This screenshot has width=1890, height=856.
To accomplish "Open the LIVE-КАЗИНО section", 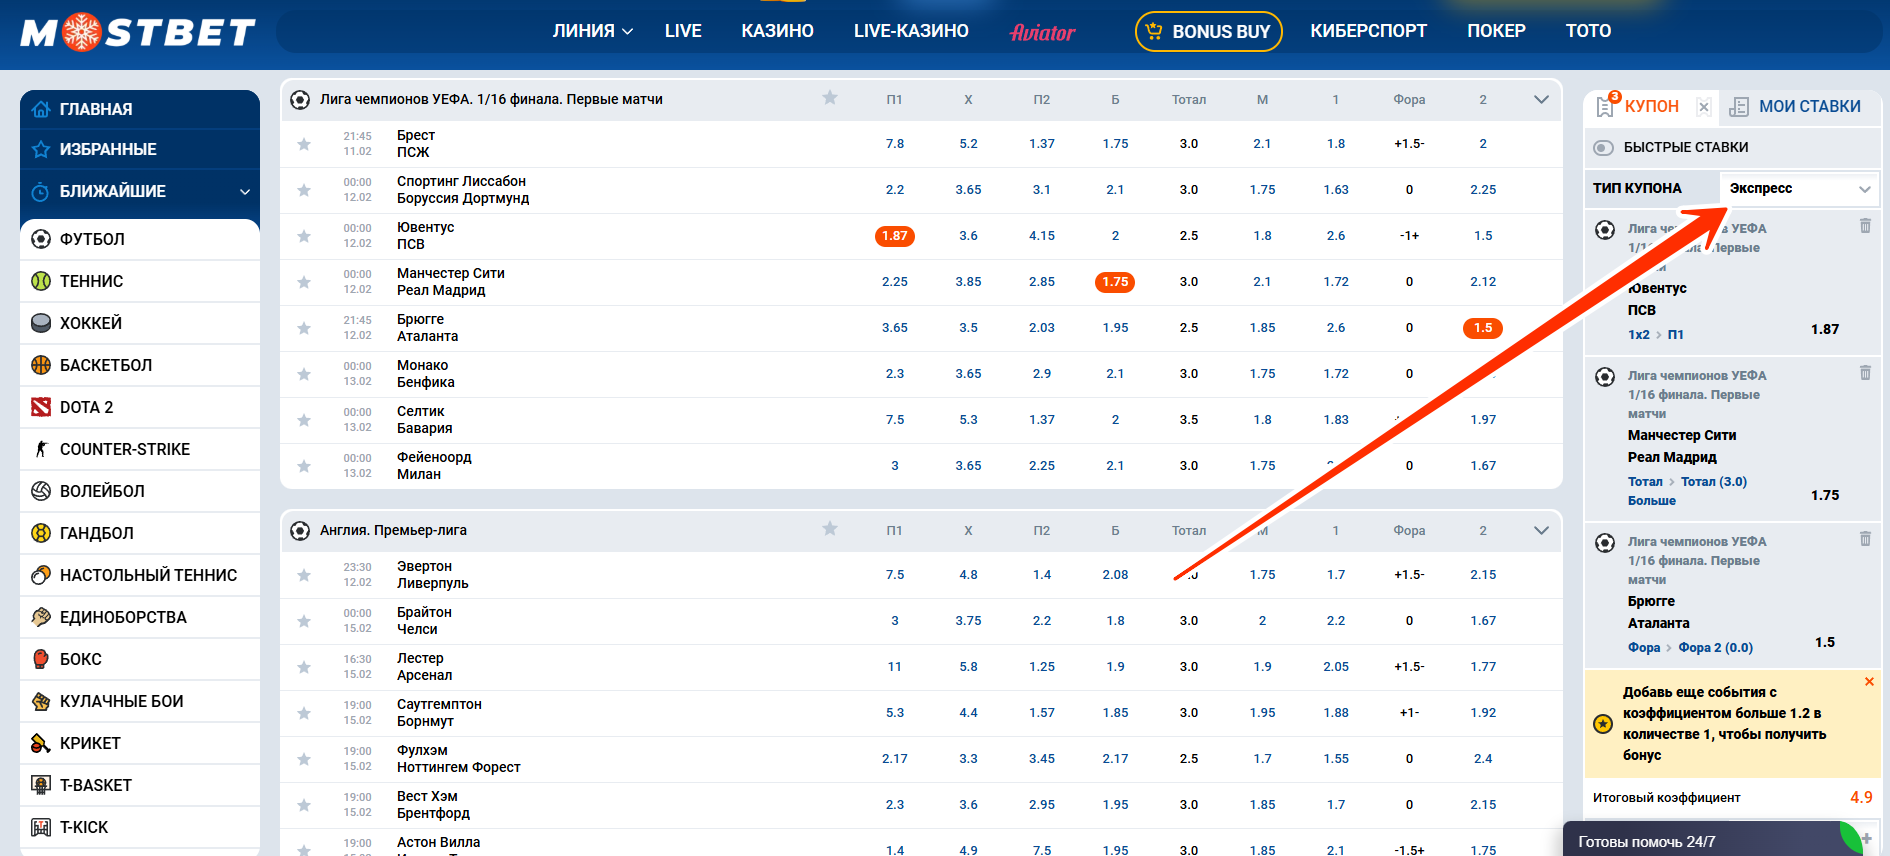I will click(x=911, y=31).
